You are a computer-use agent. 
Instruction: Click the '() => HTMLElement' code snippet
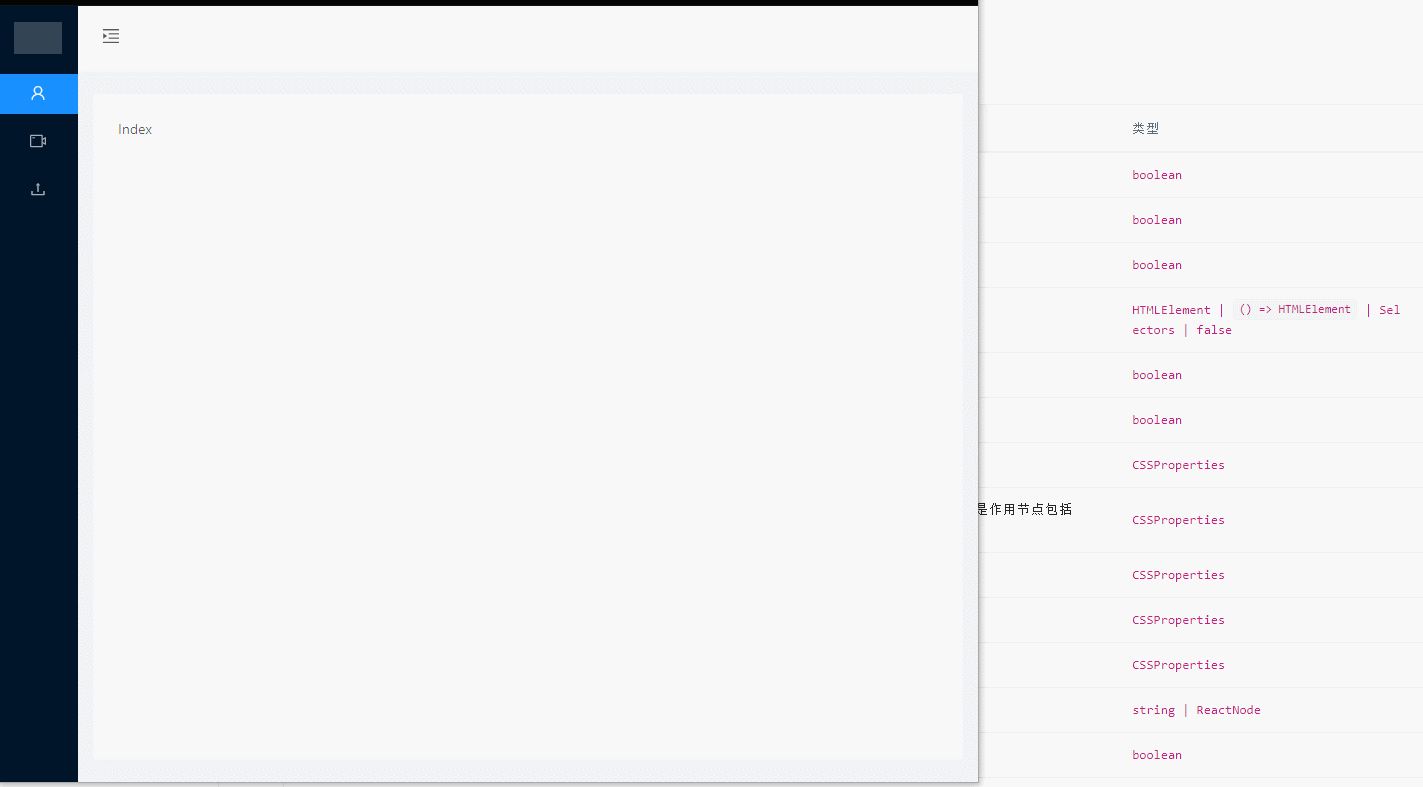click(x=1295, y=310)
